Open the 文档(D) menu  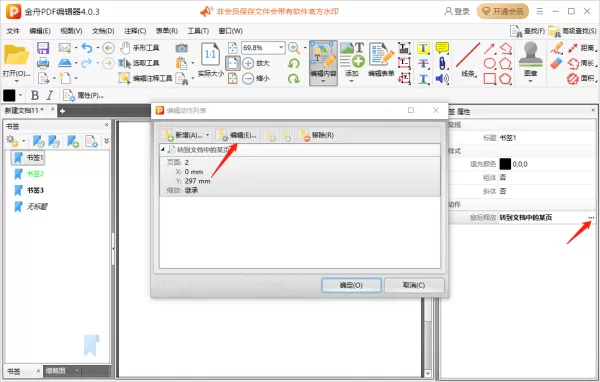pos(103,31)
